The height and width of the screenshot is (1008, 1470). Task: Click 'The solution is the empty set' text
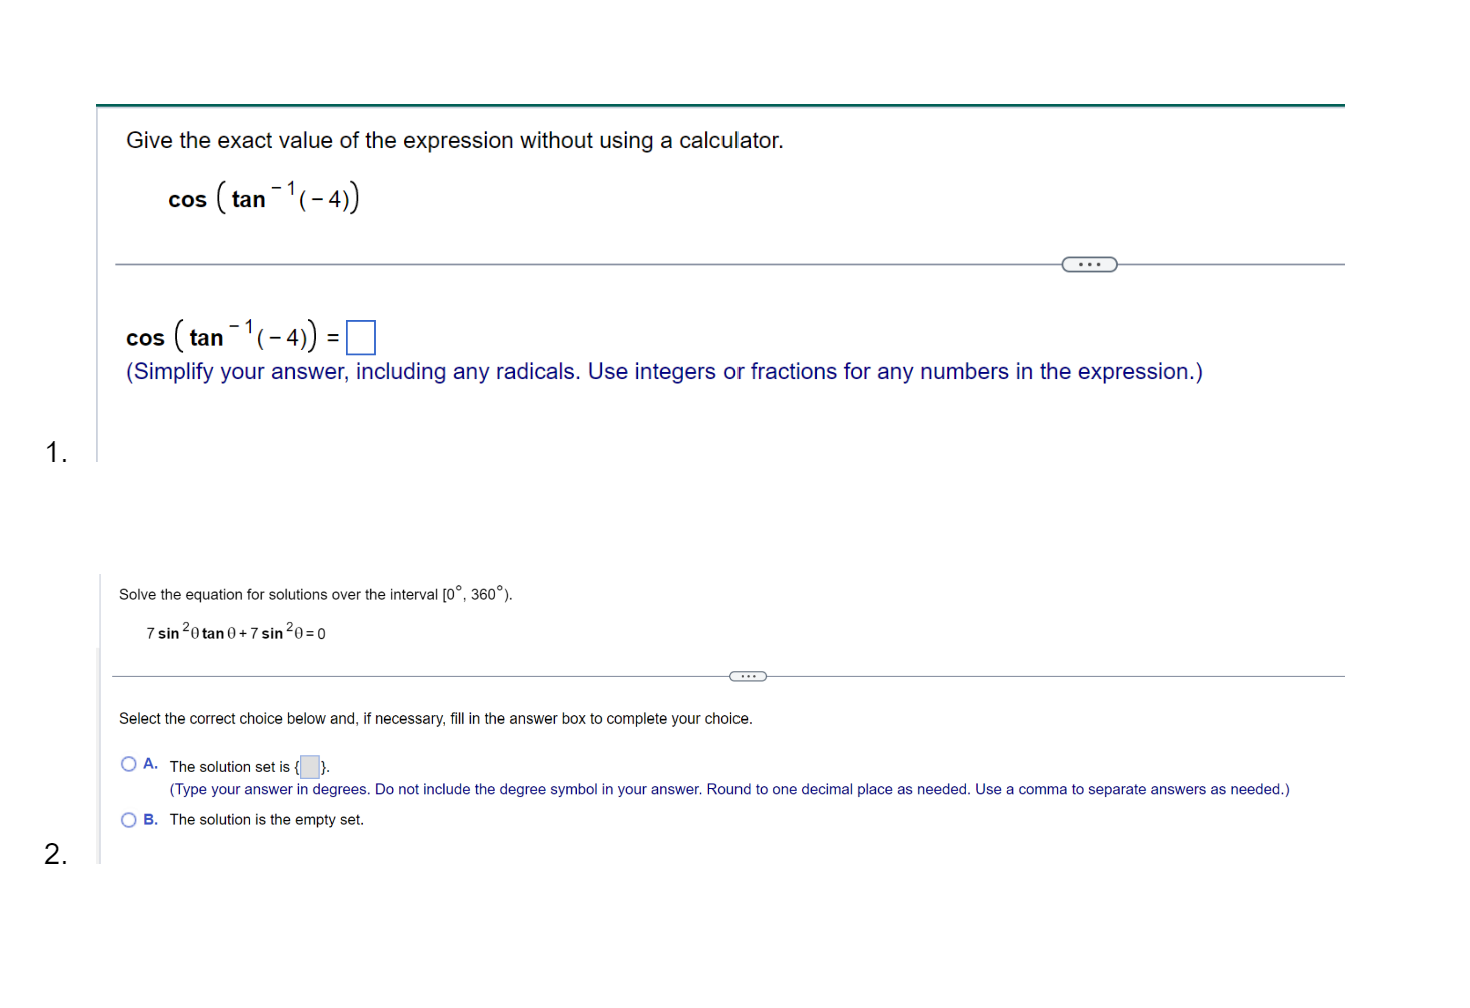point(266,819)
